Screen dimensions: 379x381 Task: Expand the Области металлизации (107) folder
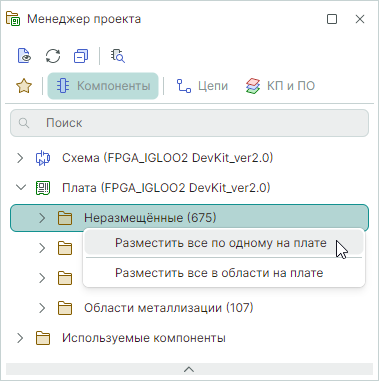(42, 308)
